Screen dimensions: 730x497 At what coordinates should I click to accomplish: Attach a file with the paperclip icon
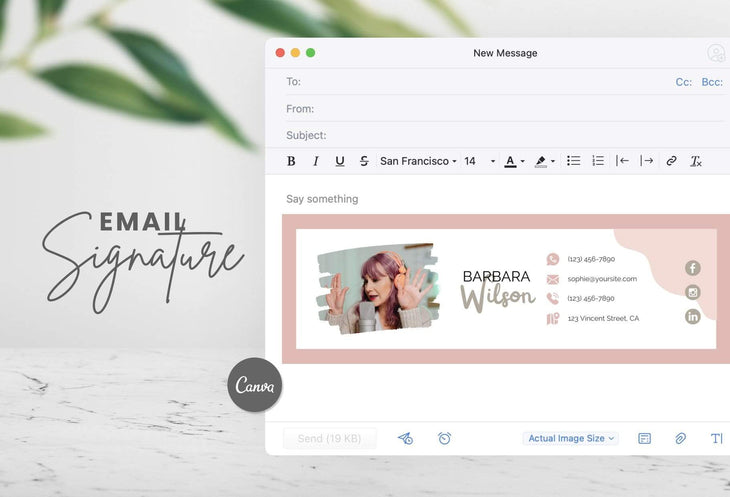click(x=680, y=438)
